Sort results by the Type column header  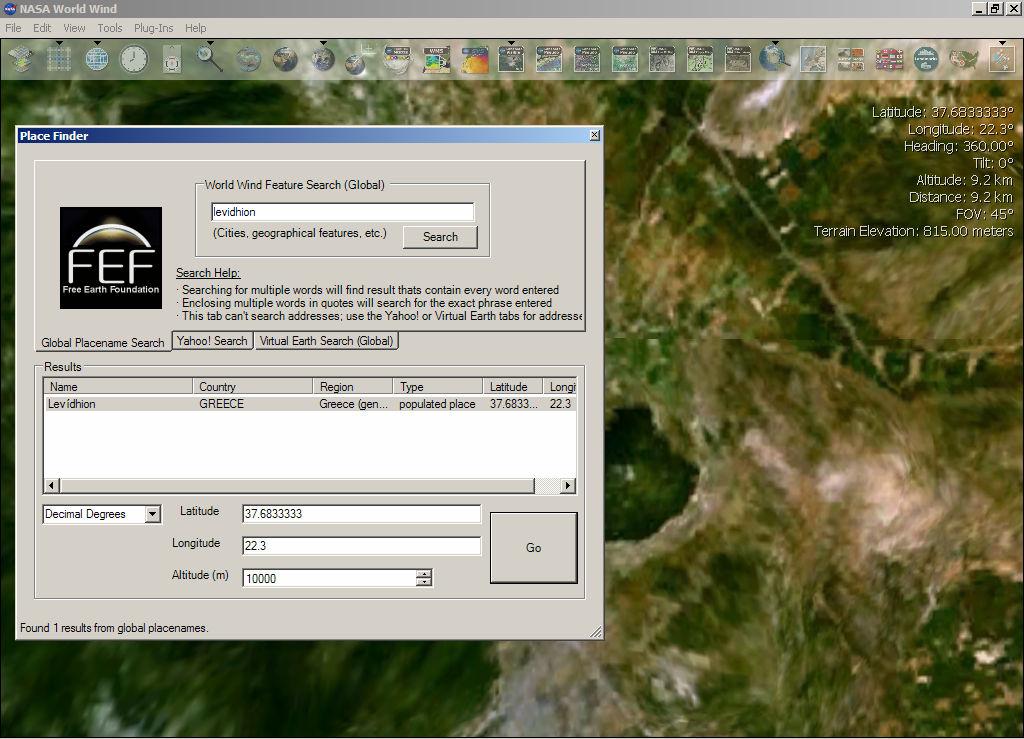pyautogui.click(x=438, y=386)
